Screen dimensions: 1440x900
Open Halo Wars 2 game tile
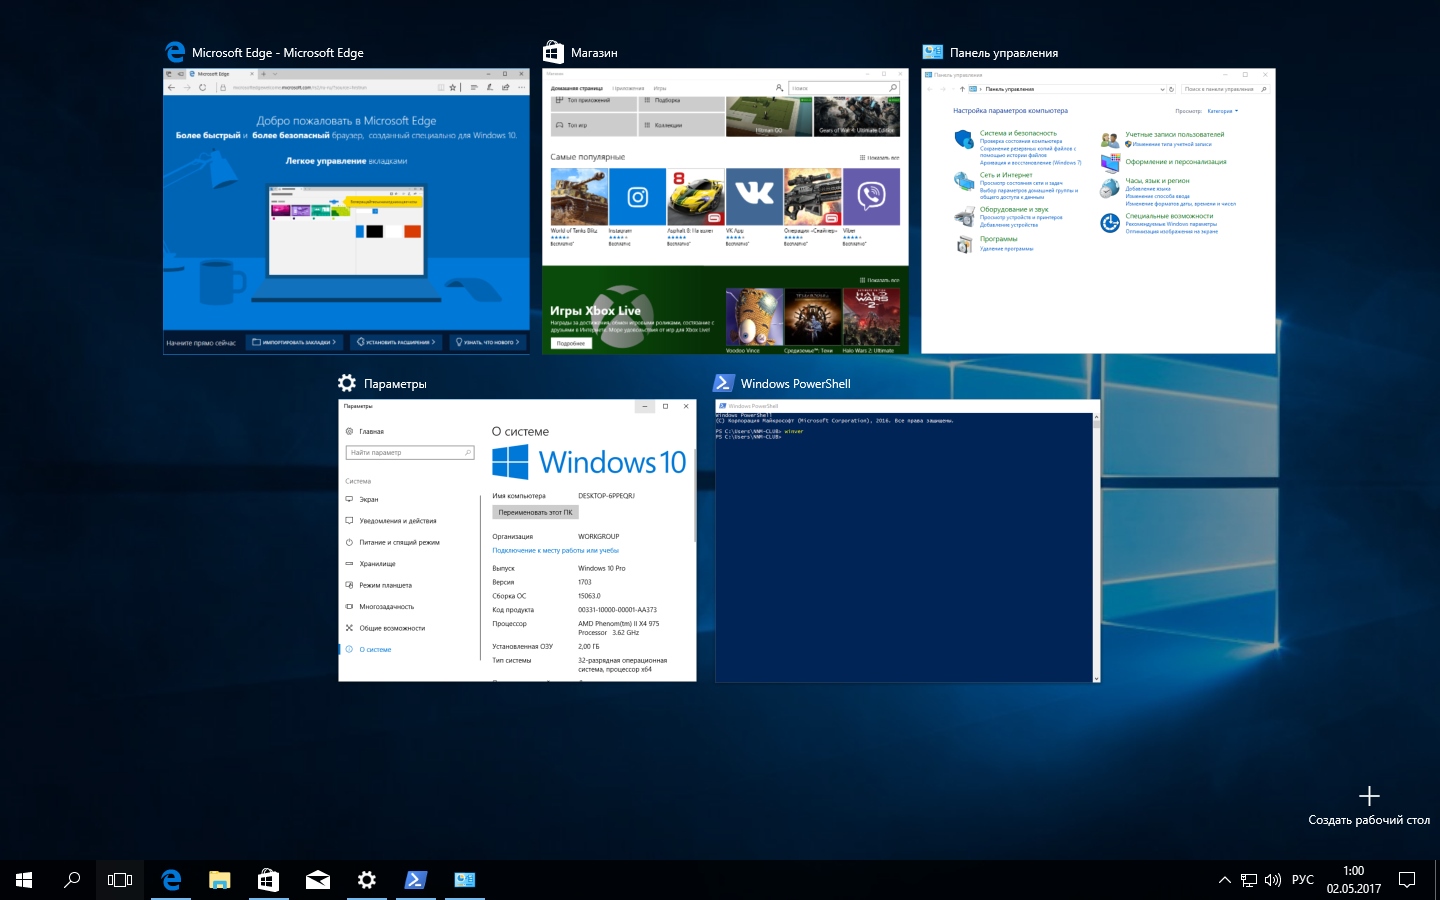pos(871,320)
